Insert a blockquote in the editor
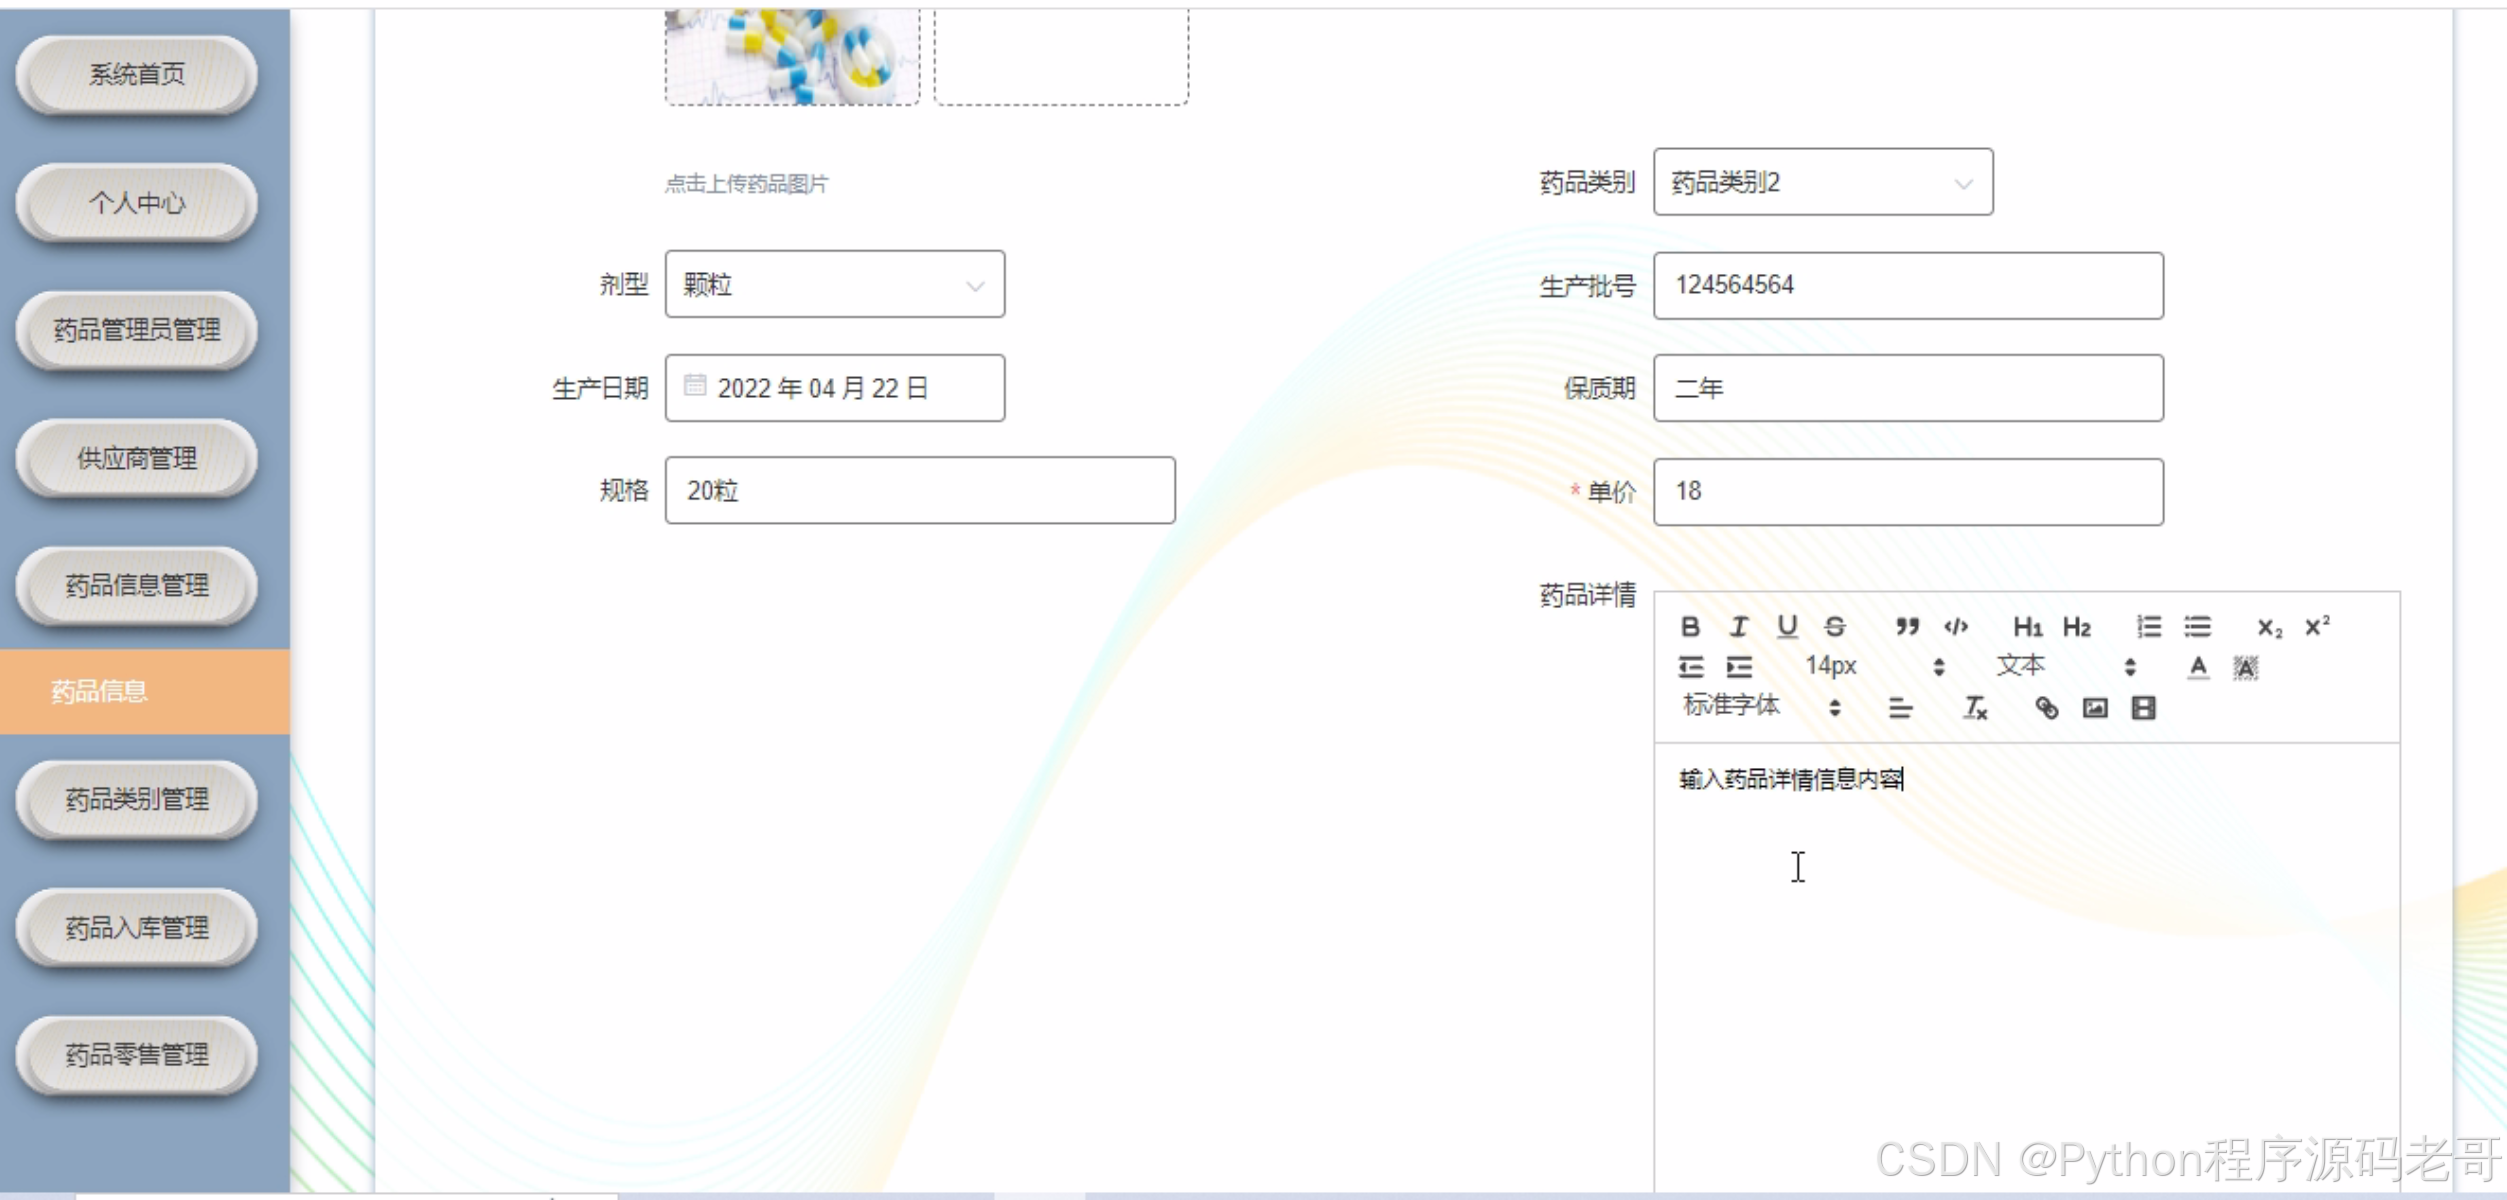Screen dimensions: 2507x1200 coord(1907,627)
